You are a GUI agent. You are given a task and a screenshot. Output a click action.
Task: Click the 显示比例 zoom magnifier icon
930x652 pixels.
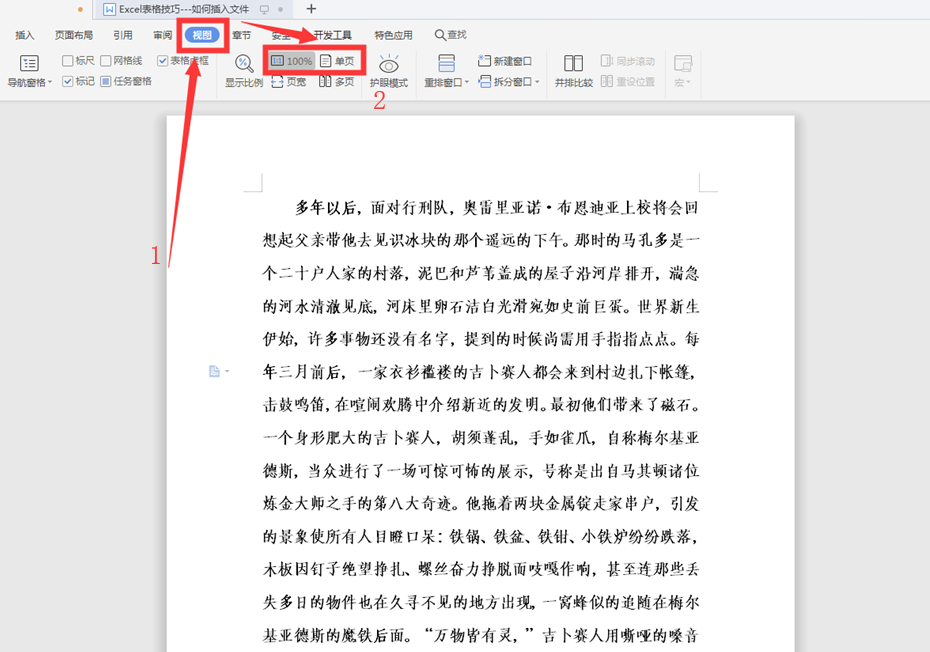pyautogui.click(x=243, y=63)
